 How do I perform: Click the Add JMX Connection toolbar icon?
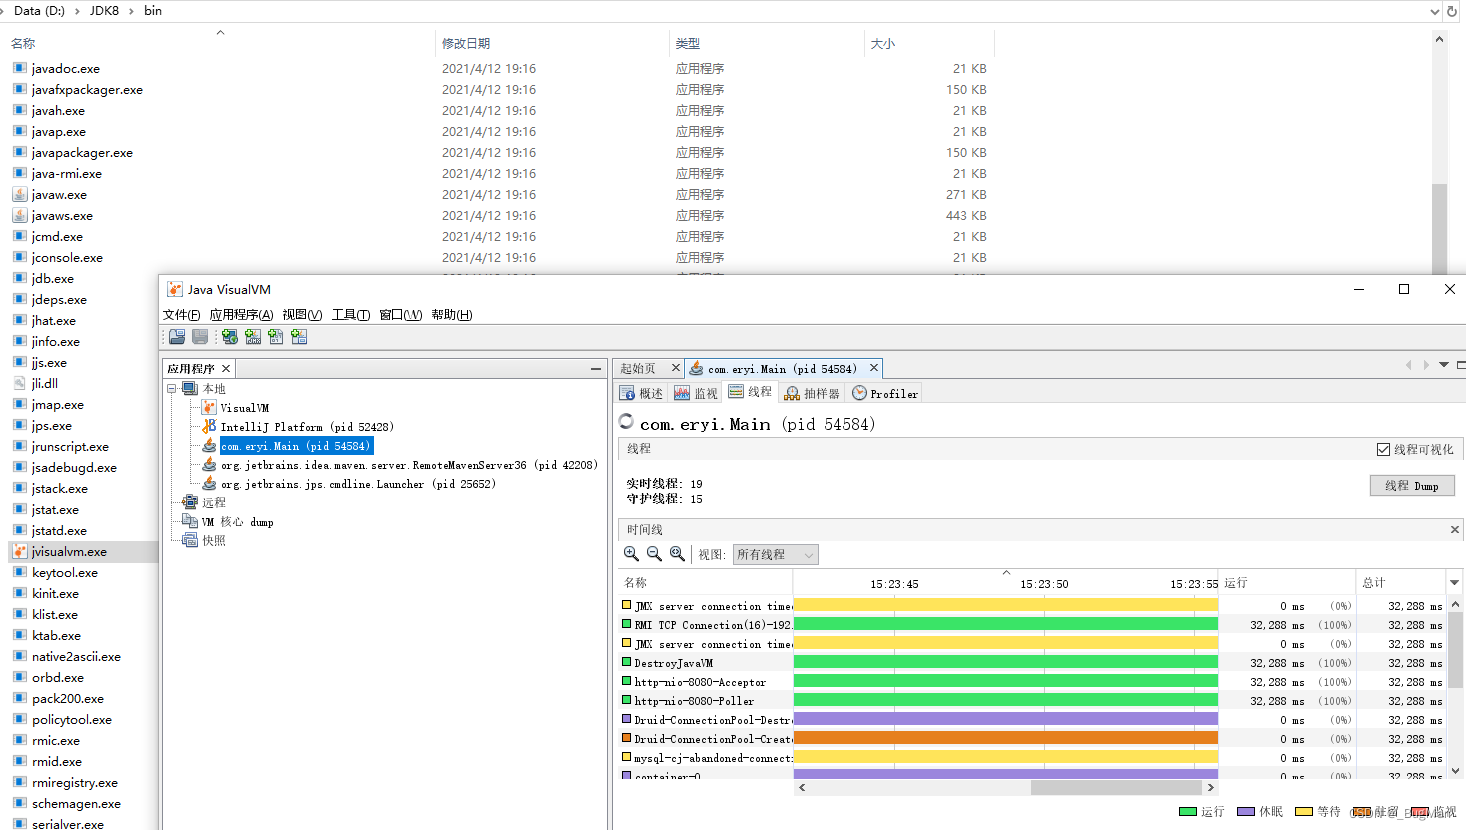point(253,337)
